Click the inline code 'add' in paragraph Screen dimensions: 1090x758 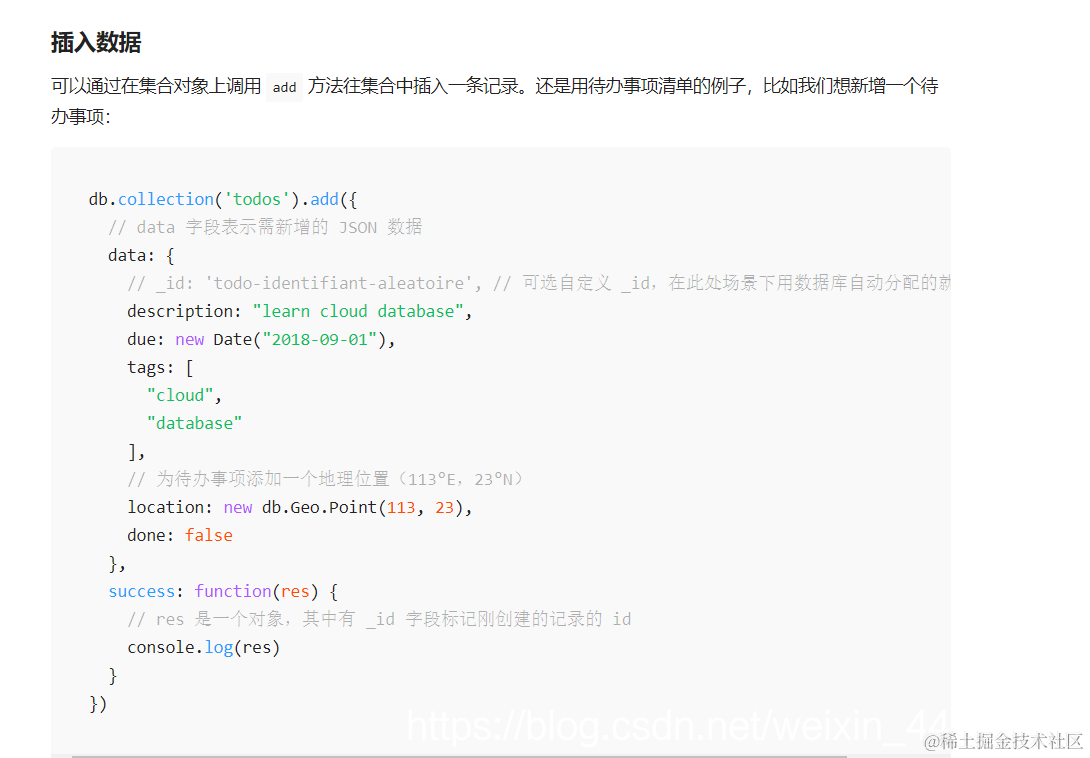click(284, 87)
